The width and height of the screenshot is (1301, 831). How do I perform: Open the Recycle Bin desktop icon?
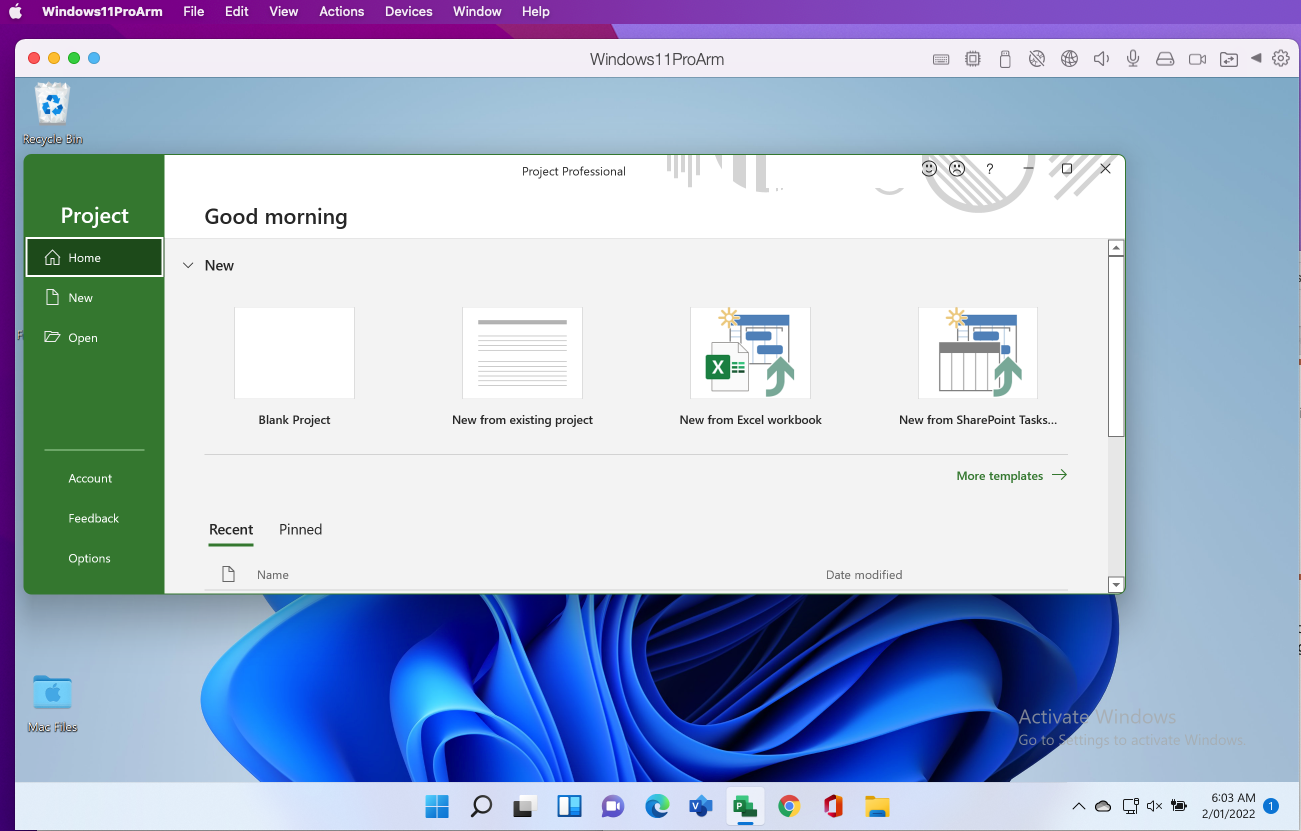click(x=52, y=114)
